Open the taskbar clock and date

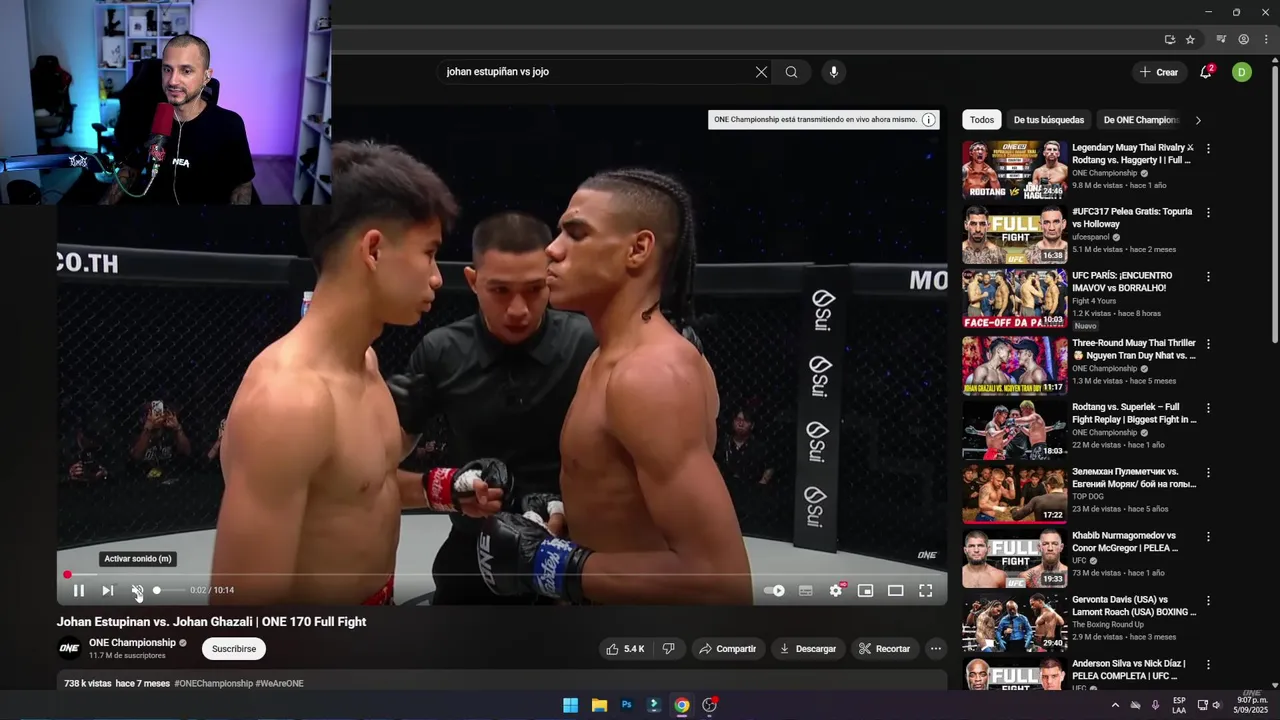click(1250, 705)
